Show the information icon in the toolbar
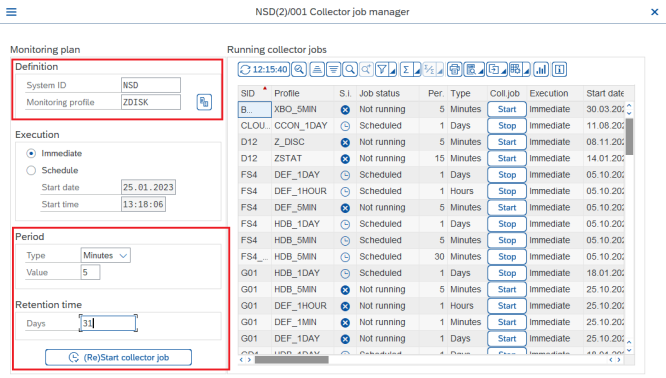Screen dimensions: 666x378 coord(559,69)
